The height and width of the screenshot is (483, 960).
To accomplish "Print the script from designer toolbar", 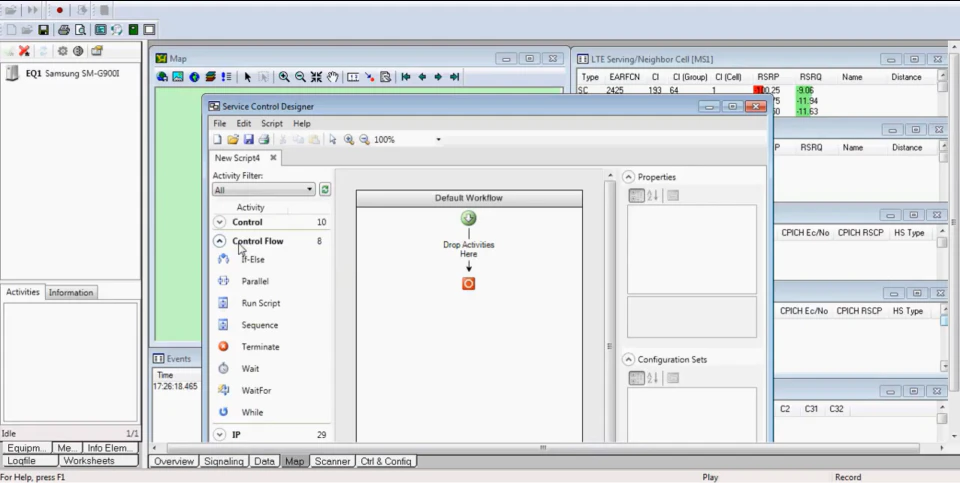I will (264, 140).
